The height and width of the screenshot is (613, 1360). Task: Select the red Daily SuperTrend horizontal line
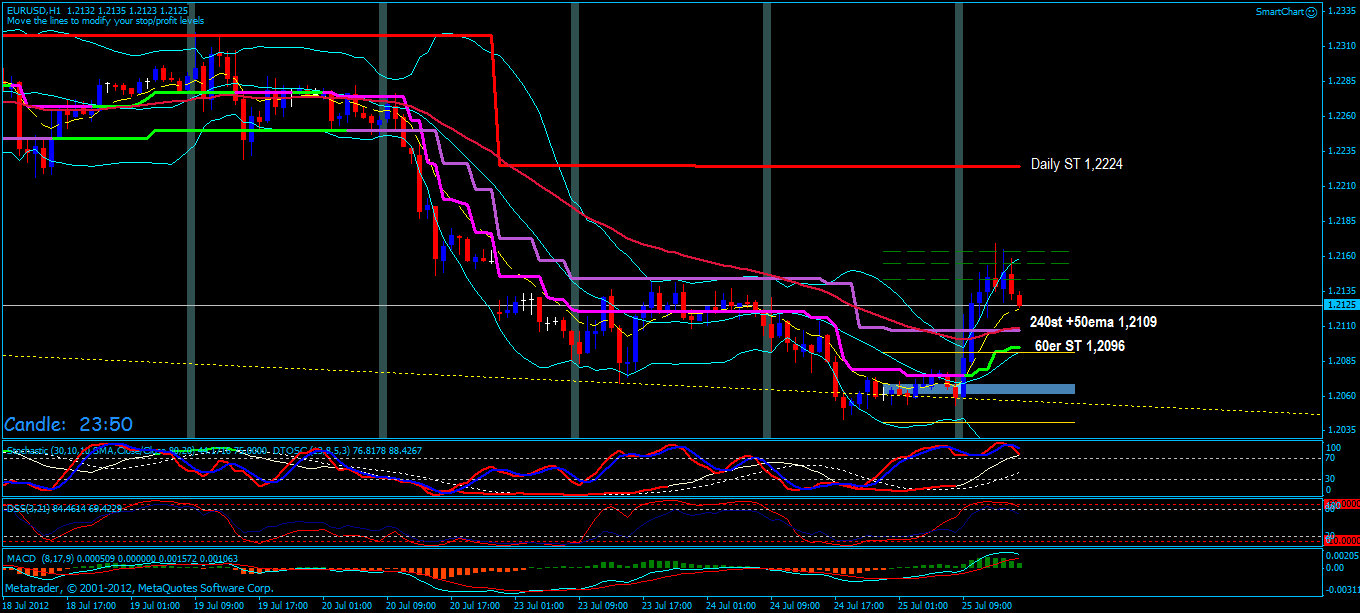750,164
